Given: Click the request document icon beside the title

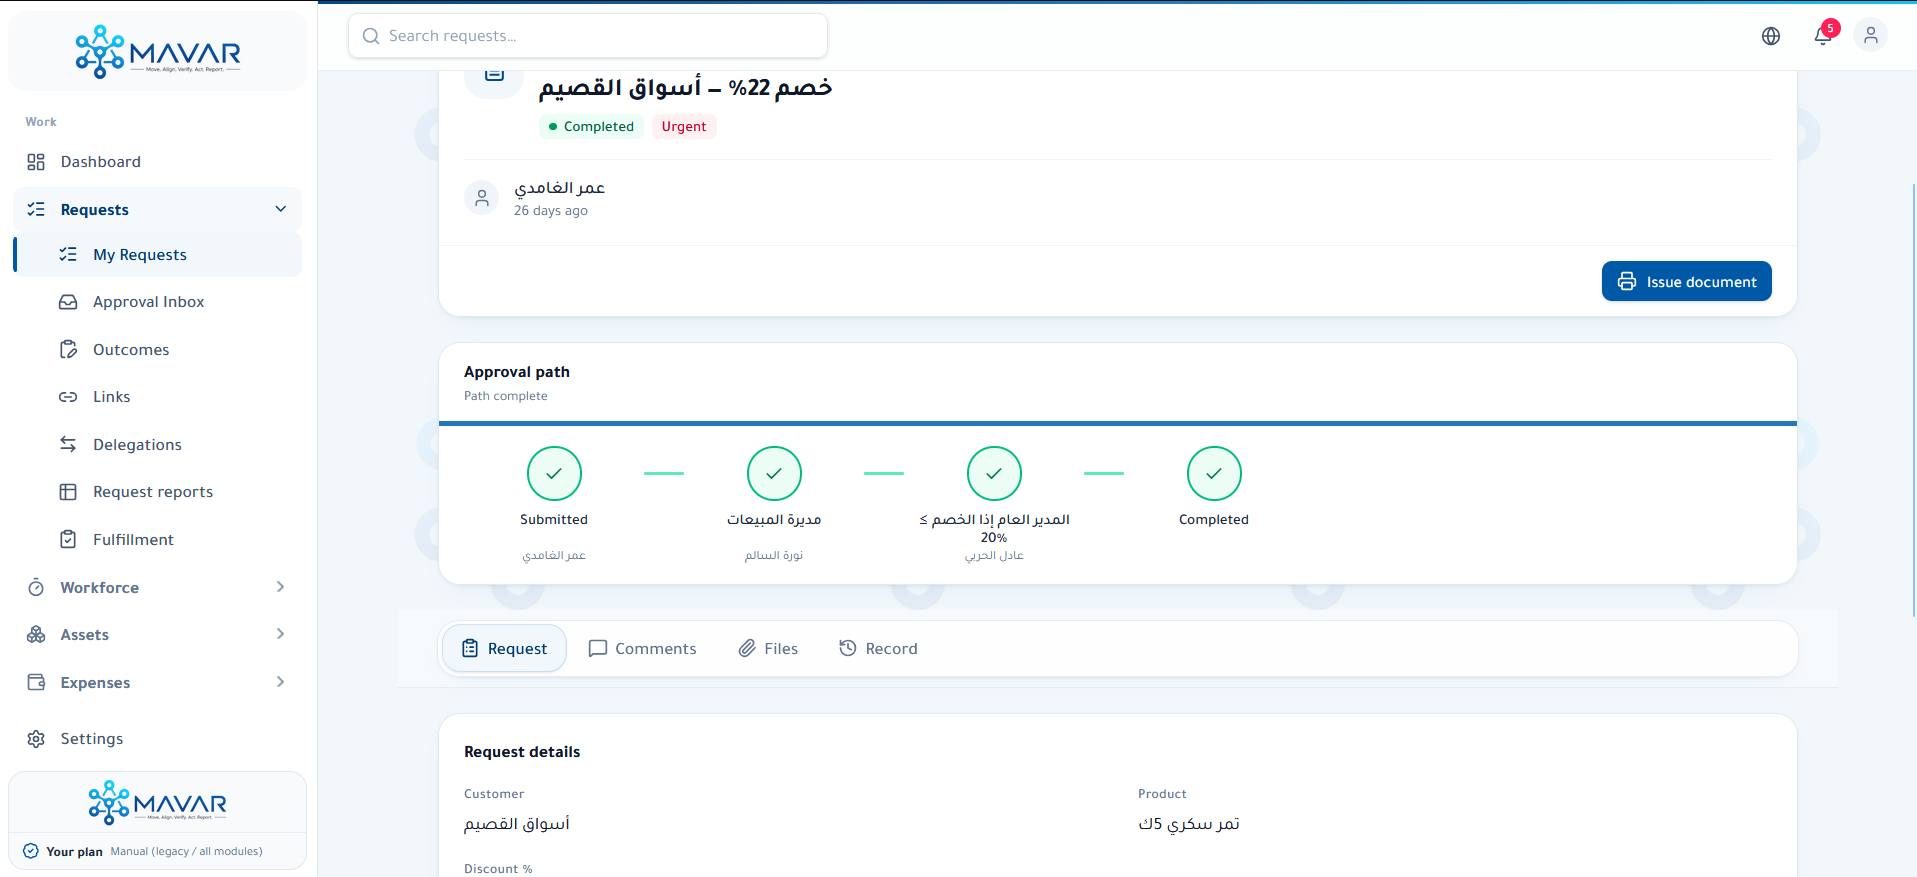Looking at the screenshot, I should click(494, 75).
